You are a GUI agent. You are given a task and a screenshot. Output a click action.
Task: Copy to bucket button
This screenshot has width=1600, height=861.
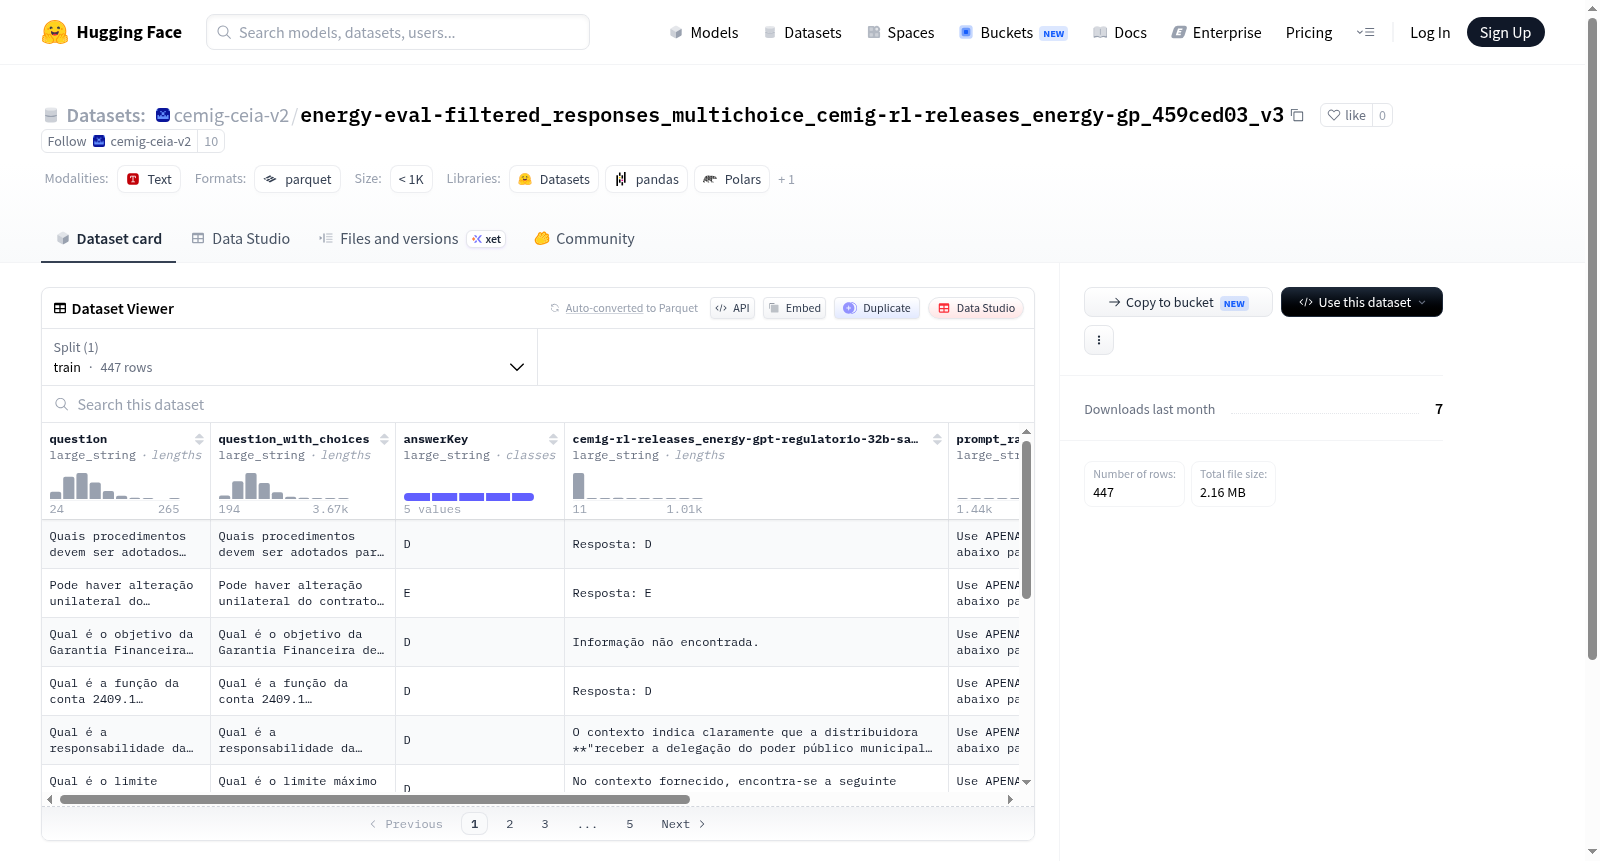click(x=1178, y=302)
